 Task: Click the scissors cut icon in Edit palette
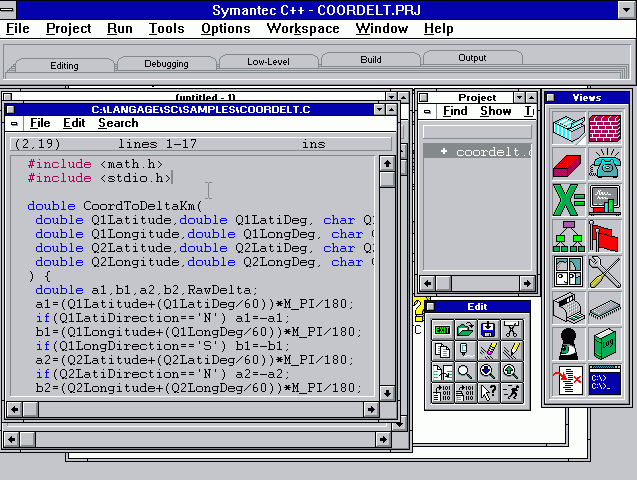click(511, 328)
